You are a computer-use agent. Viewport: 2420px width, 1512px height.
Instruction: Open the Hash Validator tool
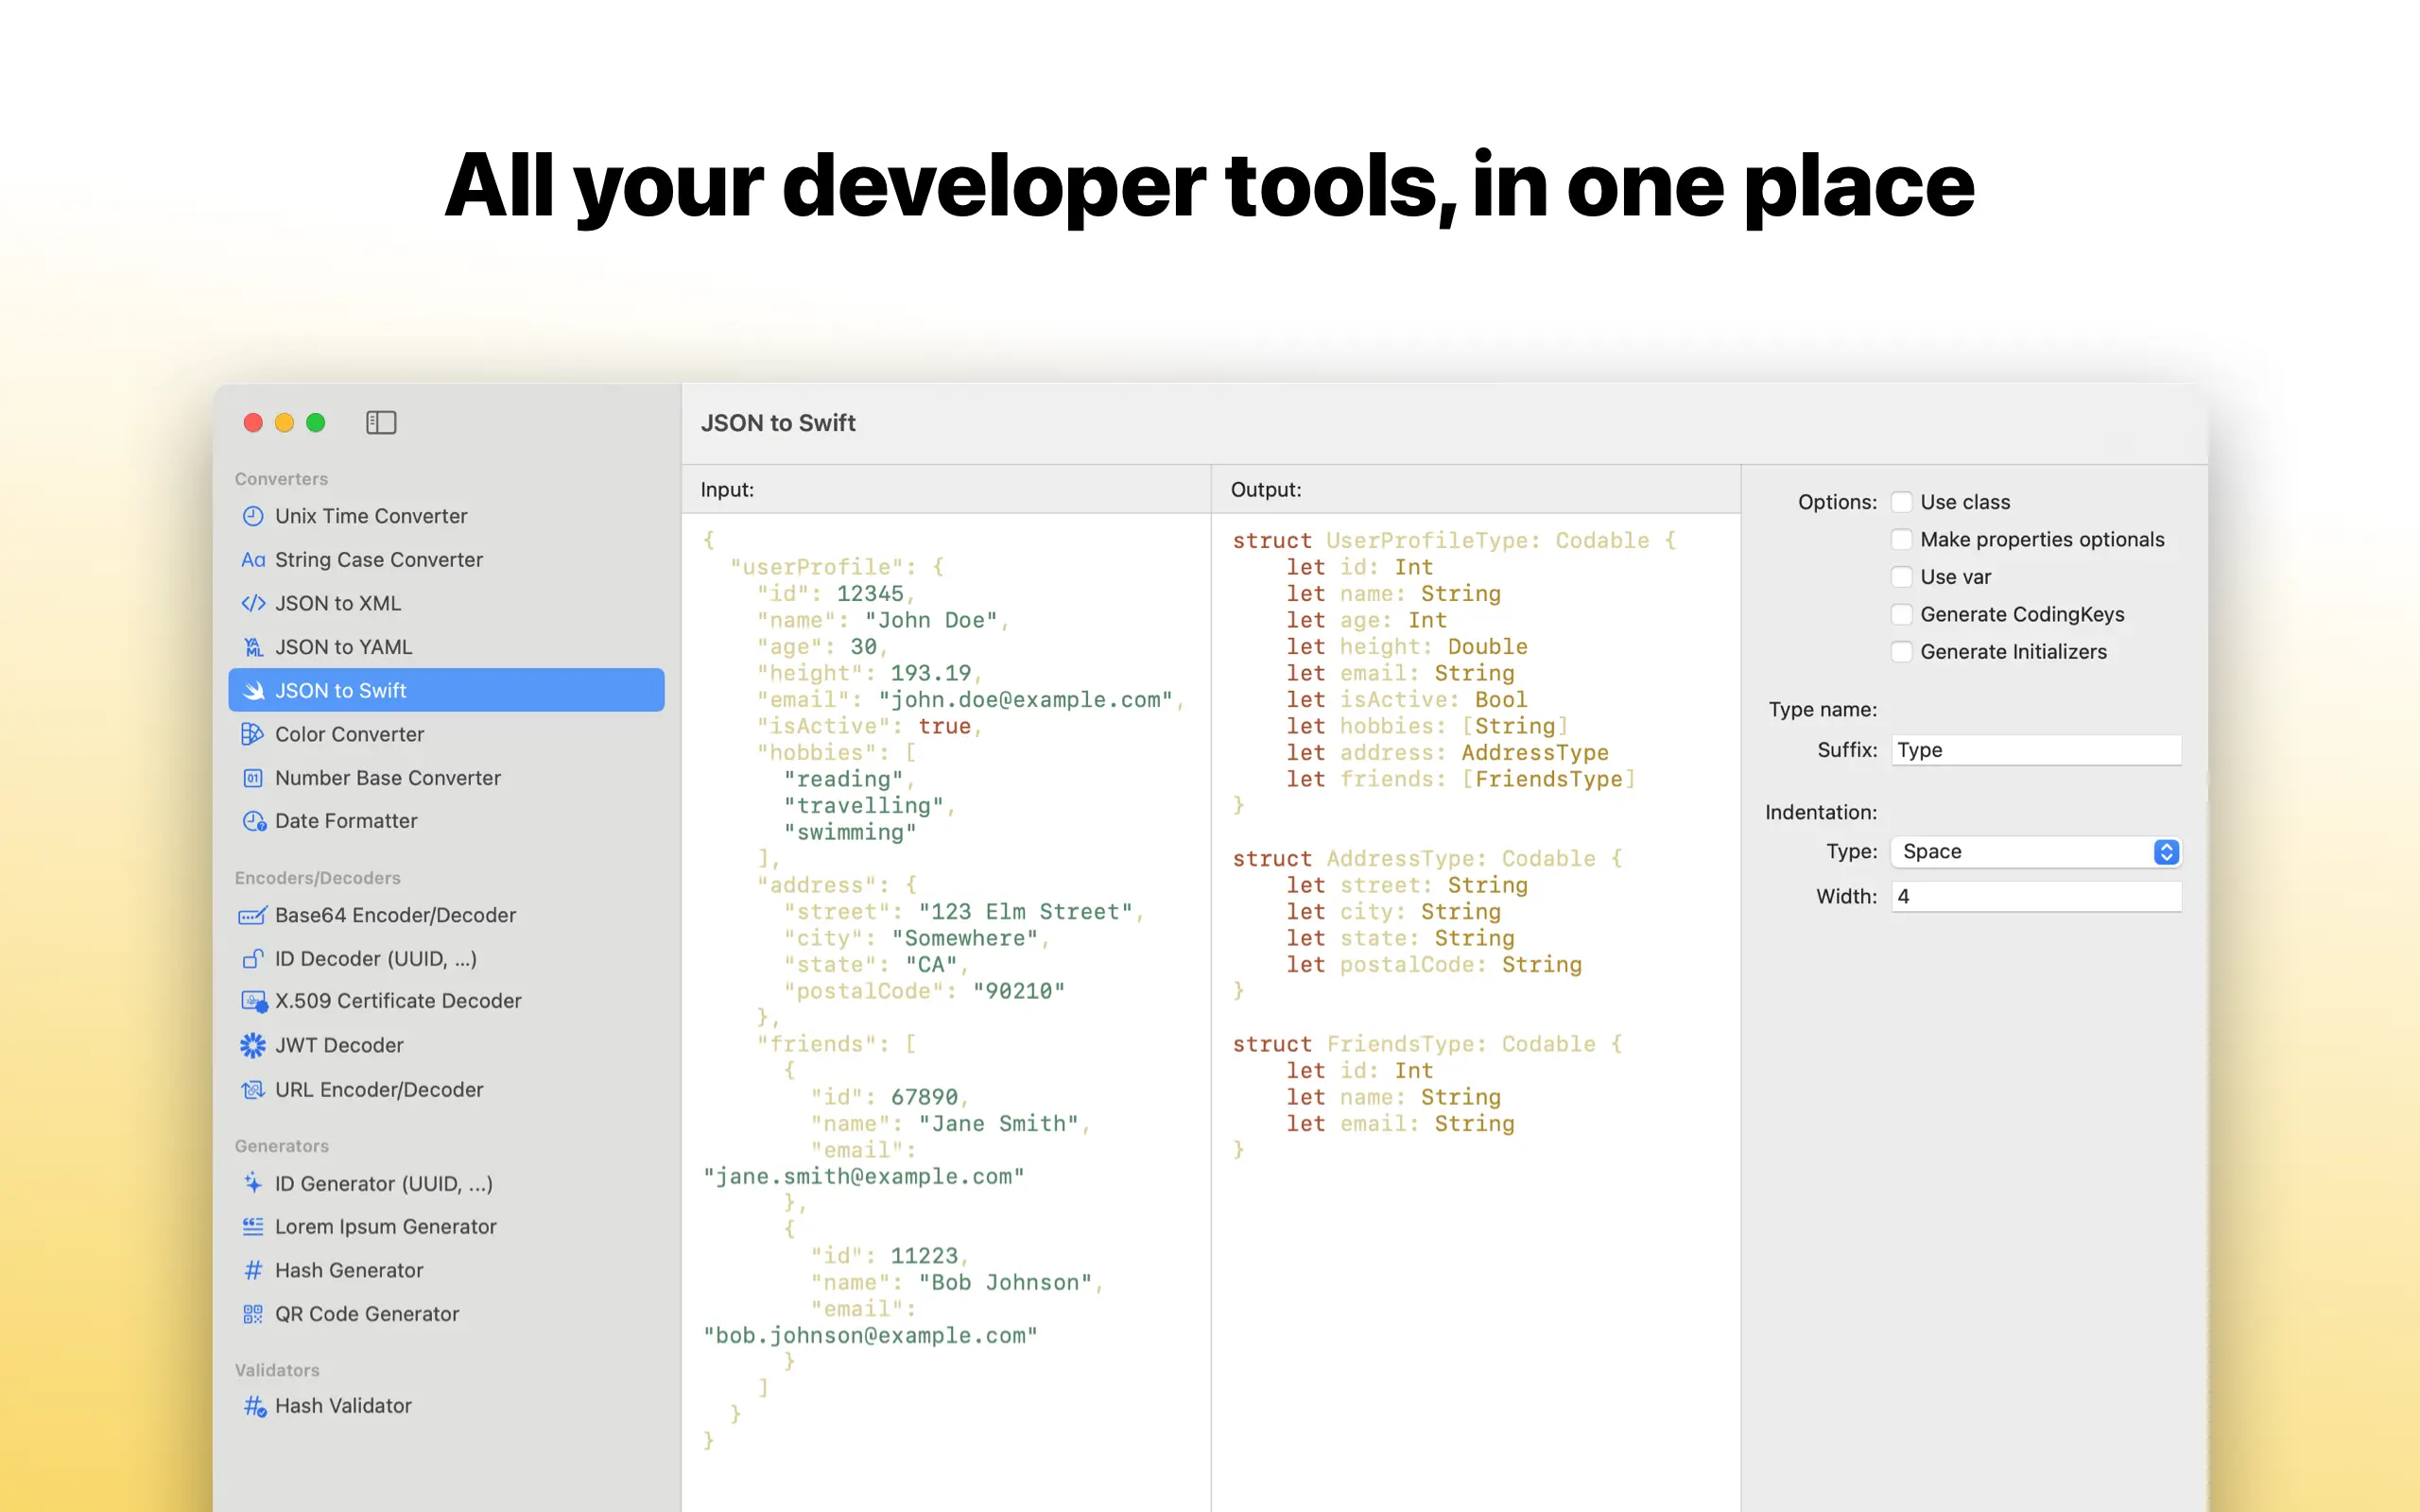click(343, 1406)
